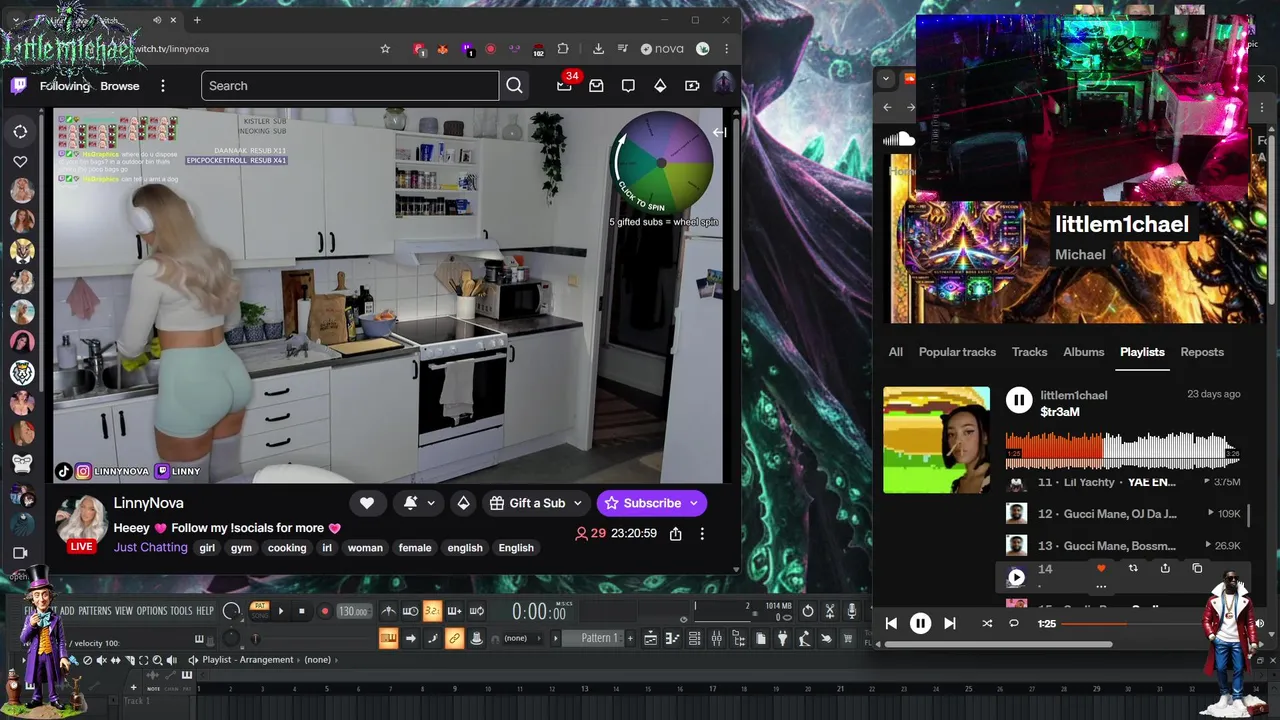Share track 14 in SoundCloud playlist
Screen dimensions: 1280x720
(1165, 568)
